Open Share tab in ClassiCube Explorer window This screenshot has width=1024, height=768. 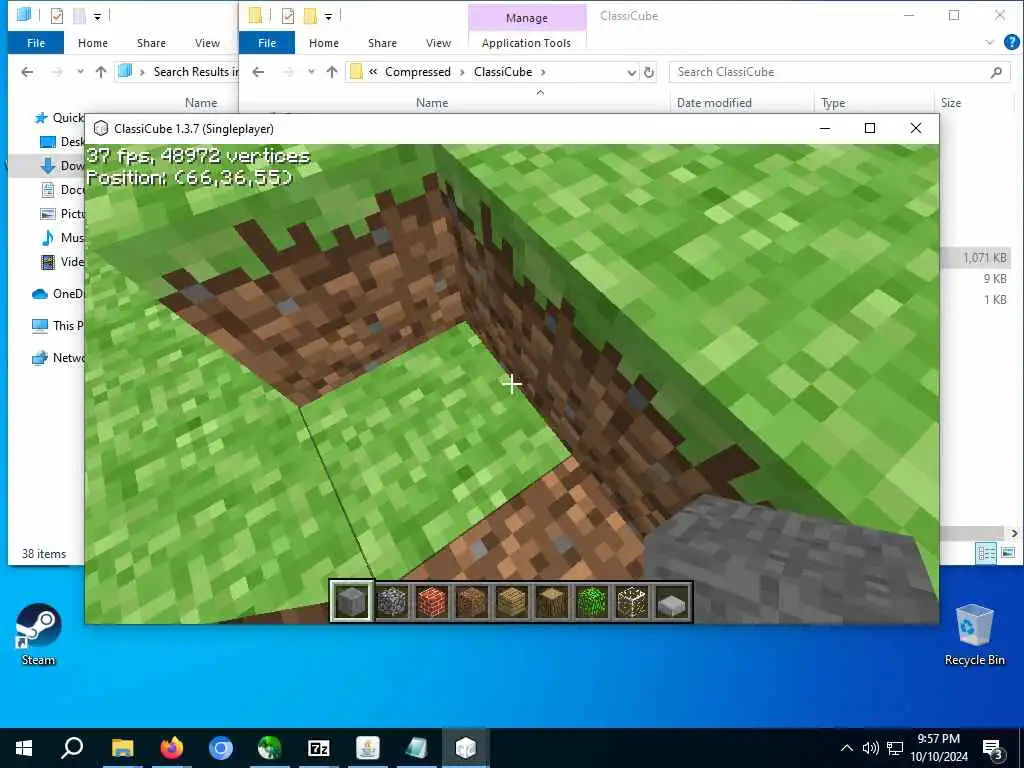point(382,42)
